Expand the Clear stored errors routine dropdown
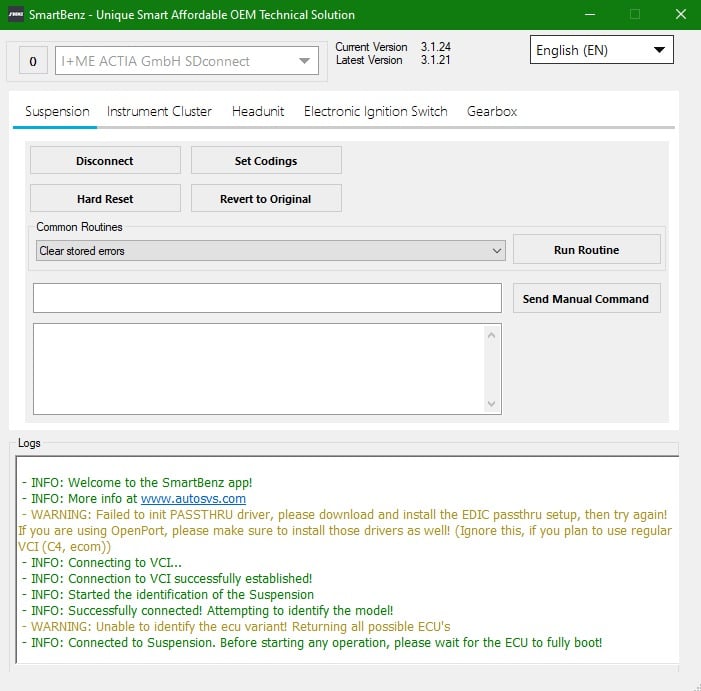 (270, 251)
